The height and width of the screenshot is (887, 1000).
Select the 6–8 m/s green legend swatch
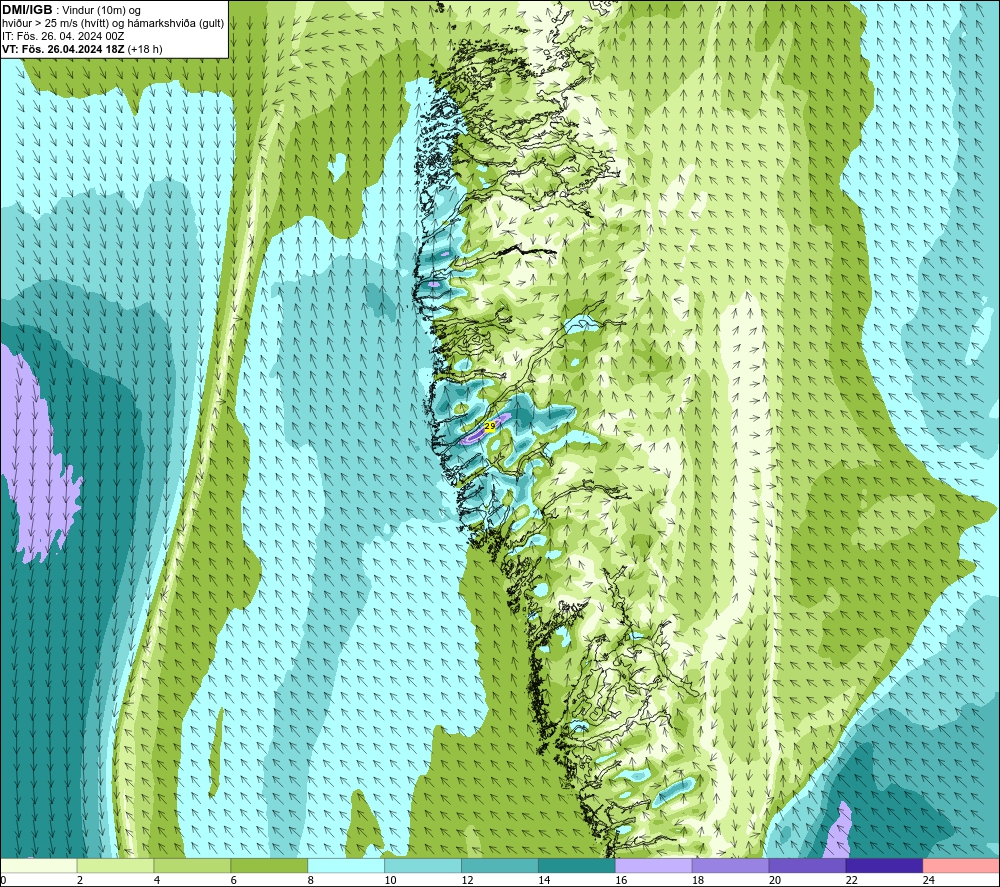point(269,865)
